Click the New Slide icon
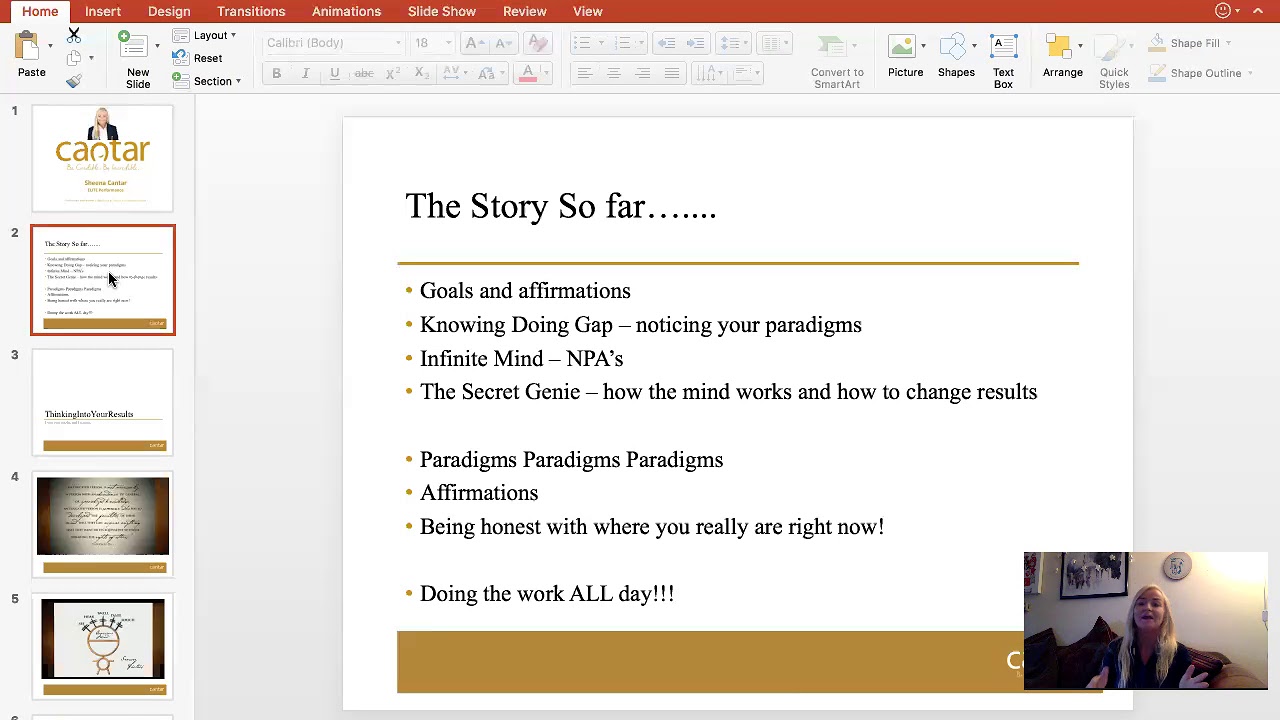The width and height of the screenshot is (1280, 720). click(134, 46)
